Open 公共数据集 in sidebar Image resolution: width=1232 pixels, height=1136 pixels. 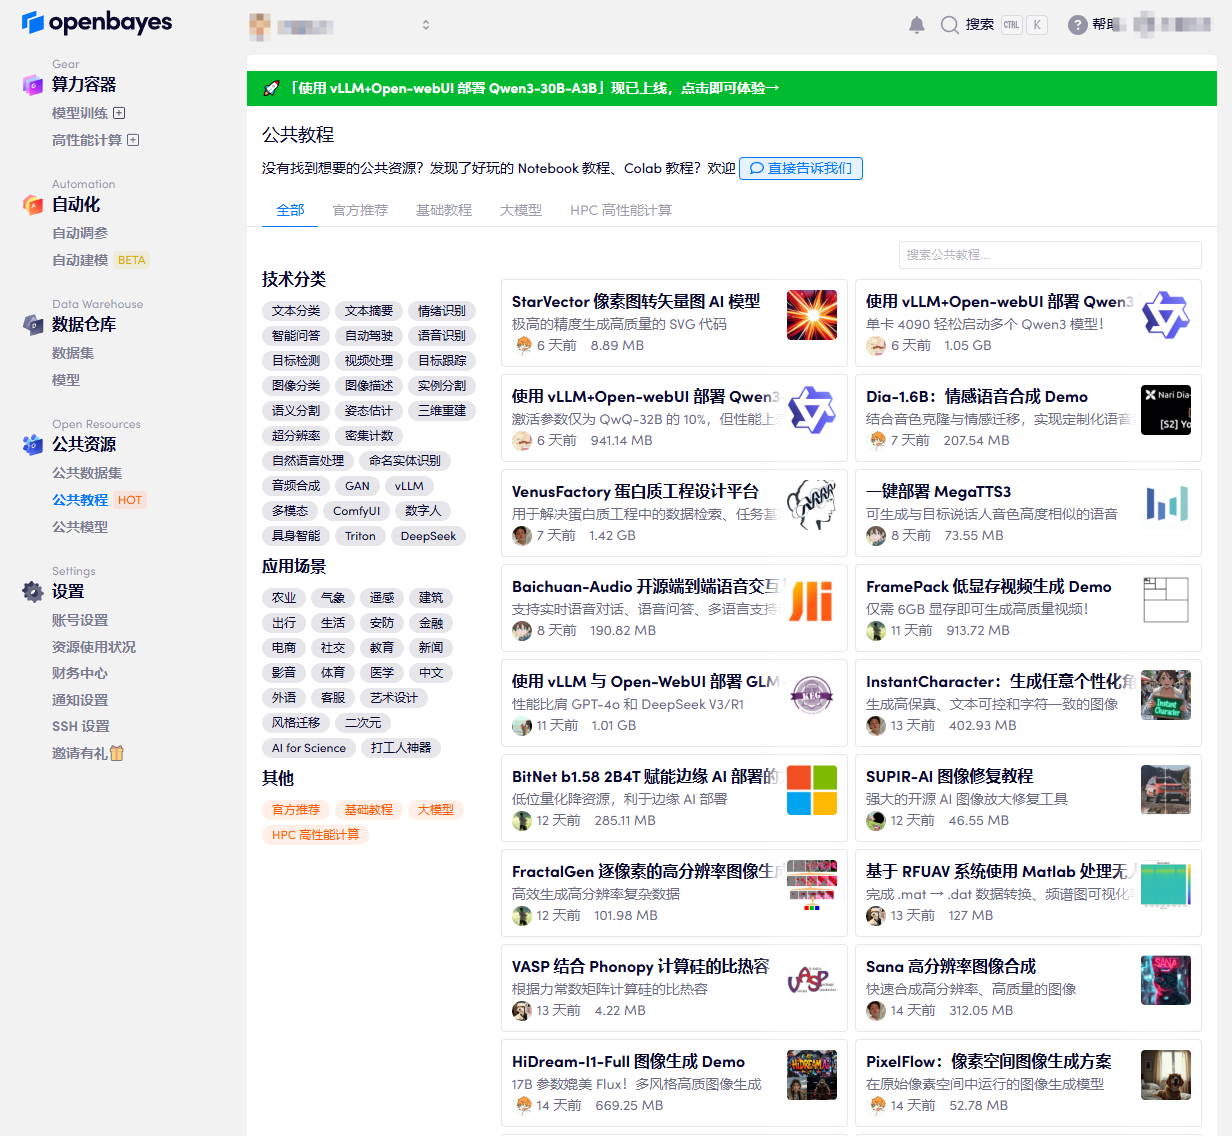87,473
